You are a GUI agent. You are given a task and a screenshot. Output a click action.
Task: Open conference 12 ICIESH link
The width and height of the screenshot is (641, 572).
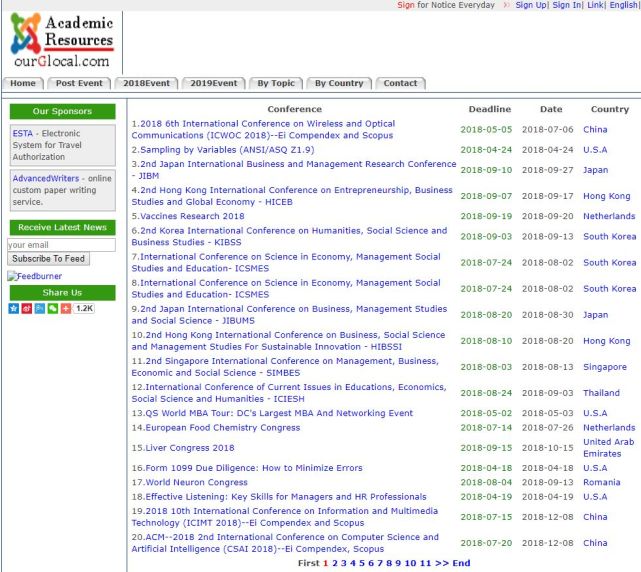tap(289, 393)
